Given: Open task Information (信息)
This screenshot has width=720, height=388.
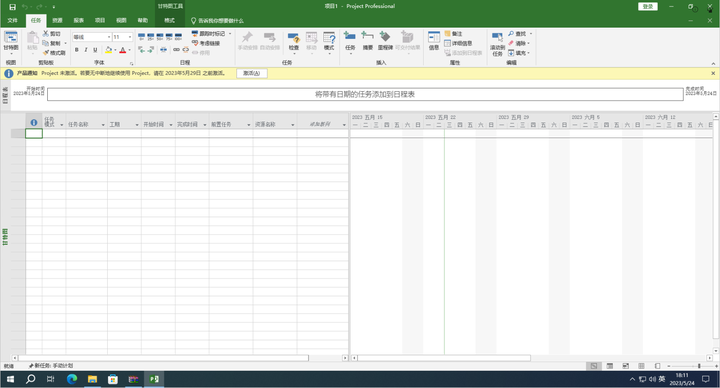Looking at the screenshot, I should pyautogui.click(x=434, y=40).
